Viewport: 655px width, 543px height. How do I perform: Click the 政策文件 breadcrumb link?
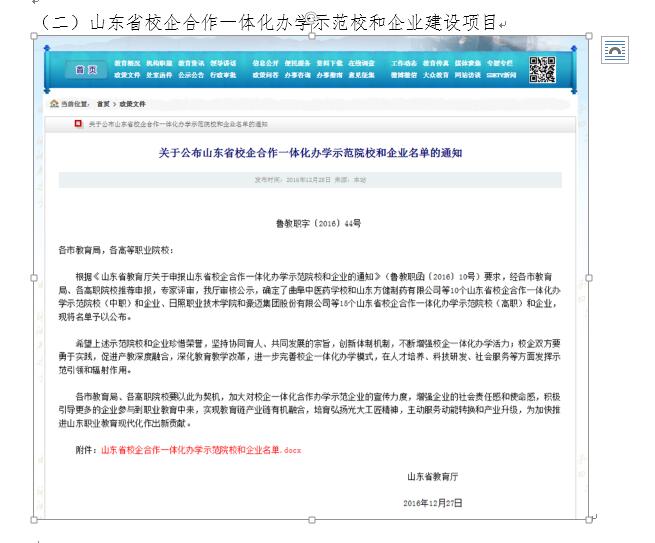point(133,103)
